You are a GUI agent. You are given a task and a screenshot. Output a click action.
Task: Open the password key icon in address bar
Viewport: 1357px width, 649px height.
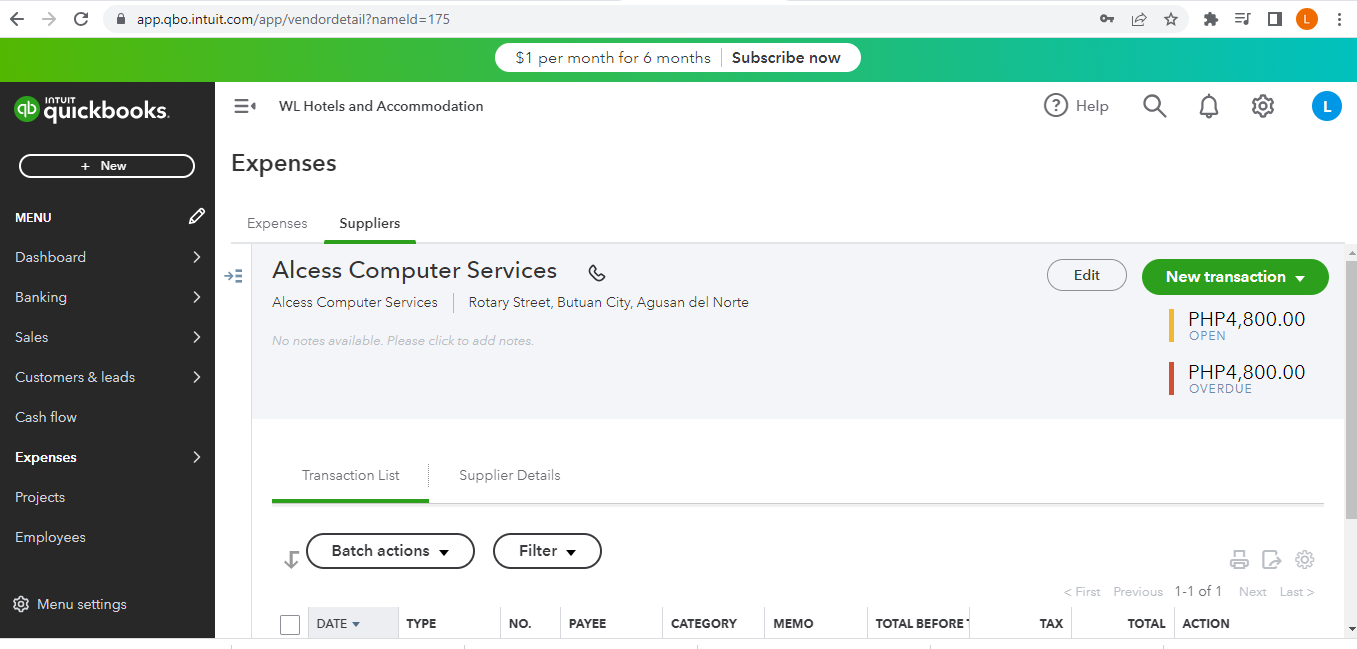pos(1107,19)
